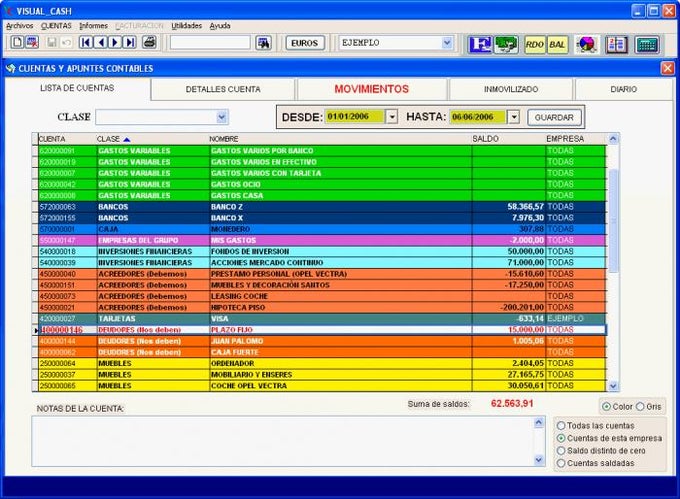Open the CLASE filter dropdown
The width and height of the screenshot is (680, 499).
coord(222,117)
